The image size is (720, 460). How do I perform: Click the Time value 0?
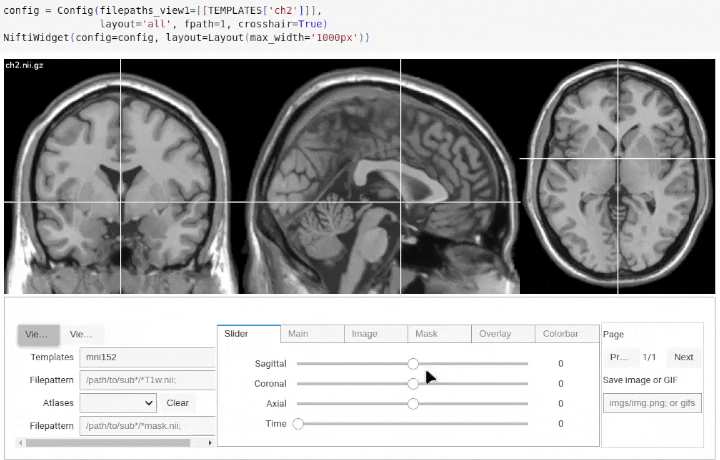point(561,424)
